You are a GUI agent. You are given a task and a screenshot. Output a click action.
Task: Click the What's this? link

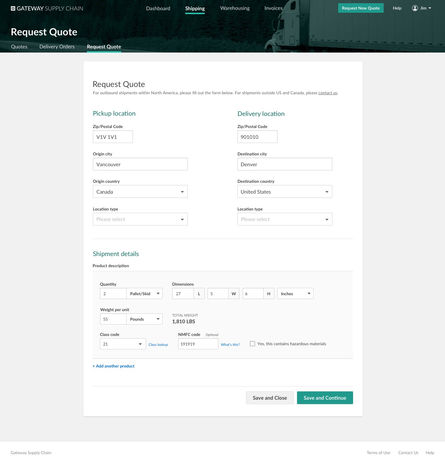[x=230, y=345]
